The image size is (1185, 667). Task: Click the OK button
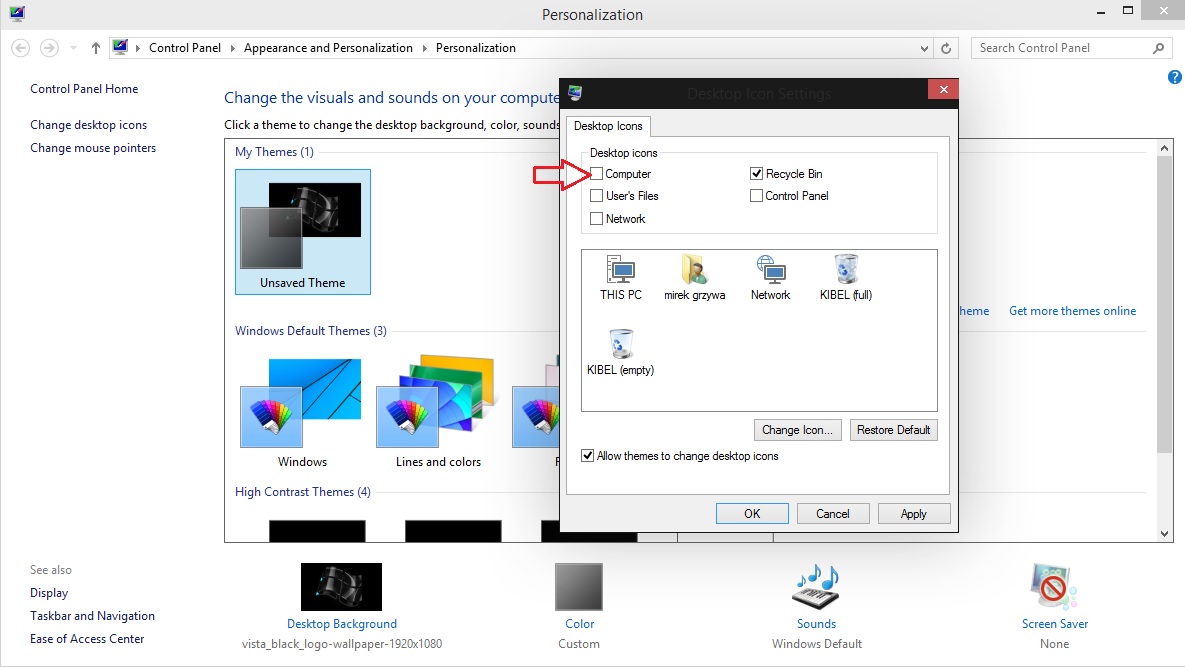(x=752, y=514)
